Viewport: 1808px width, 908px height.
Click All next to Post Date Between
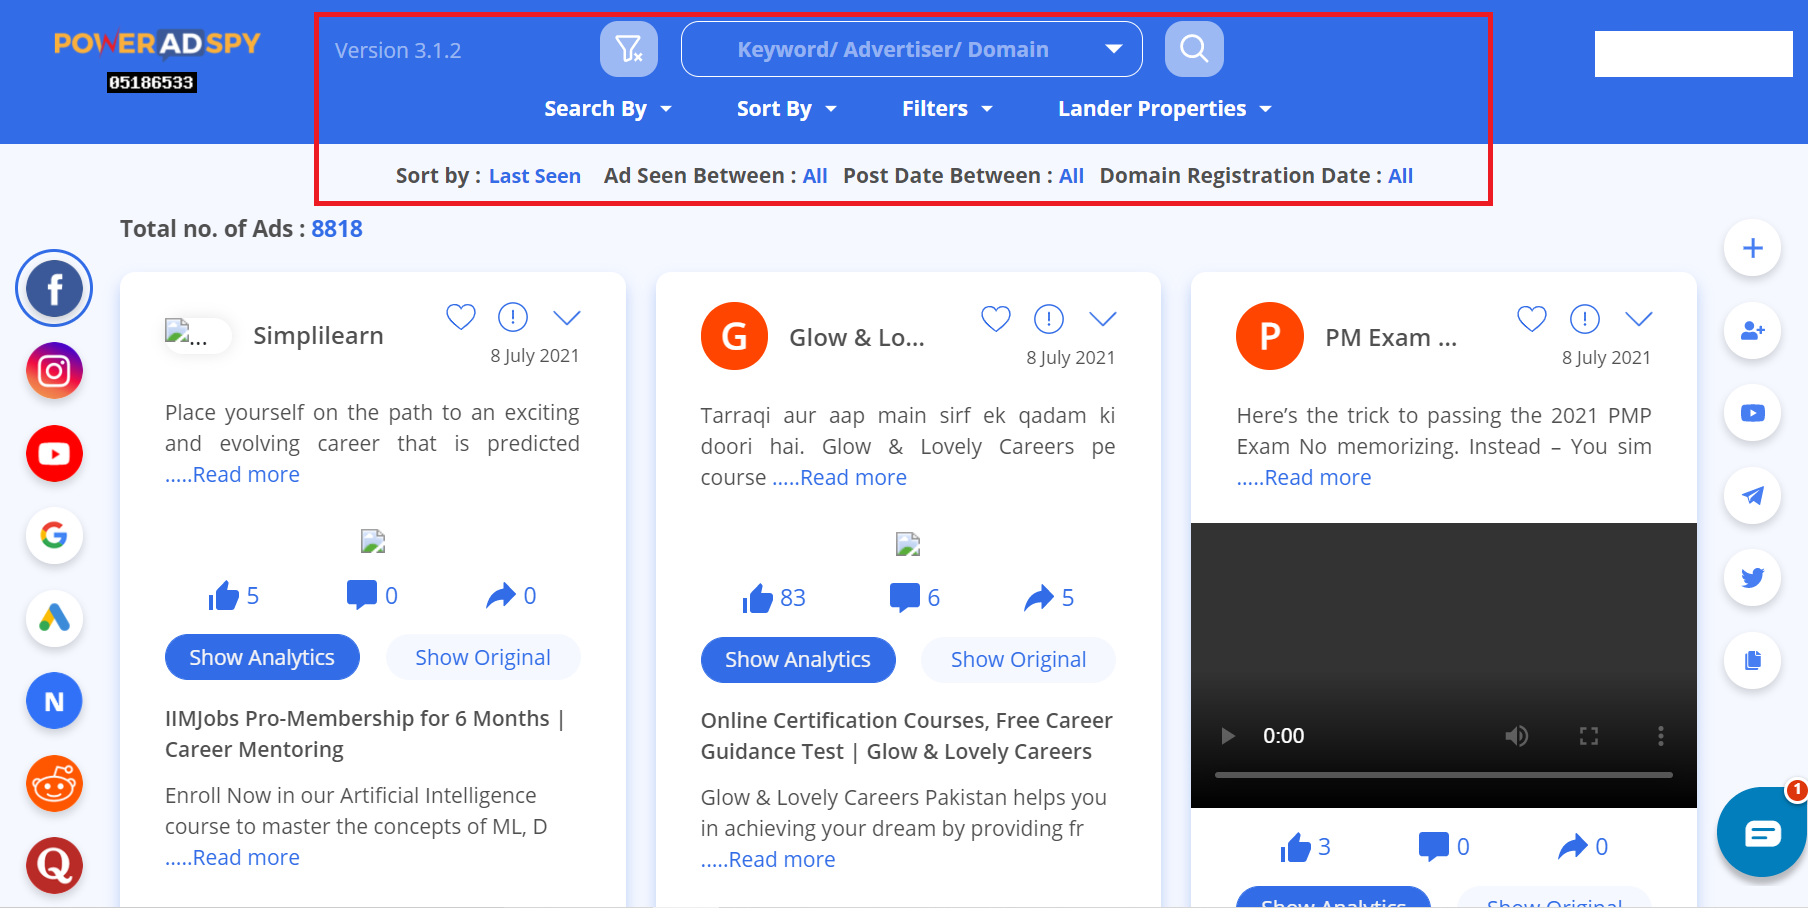coord(1071,176)
